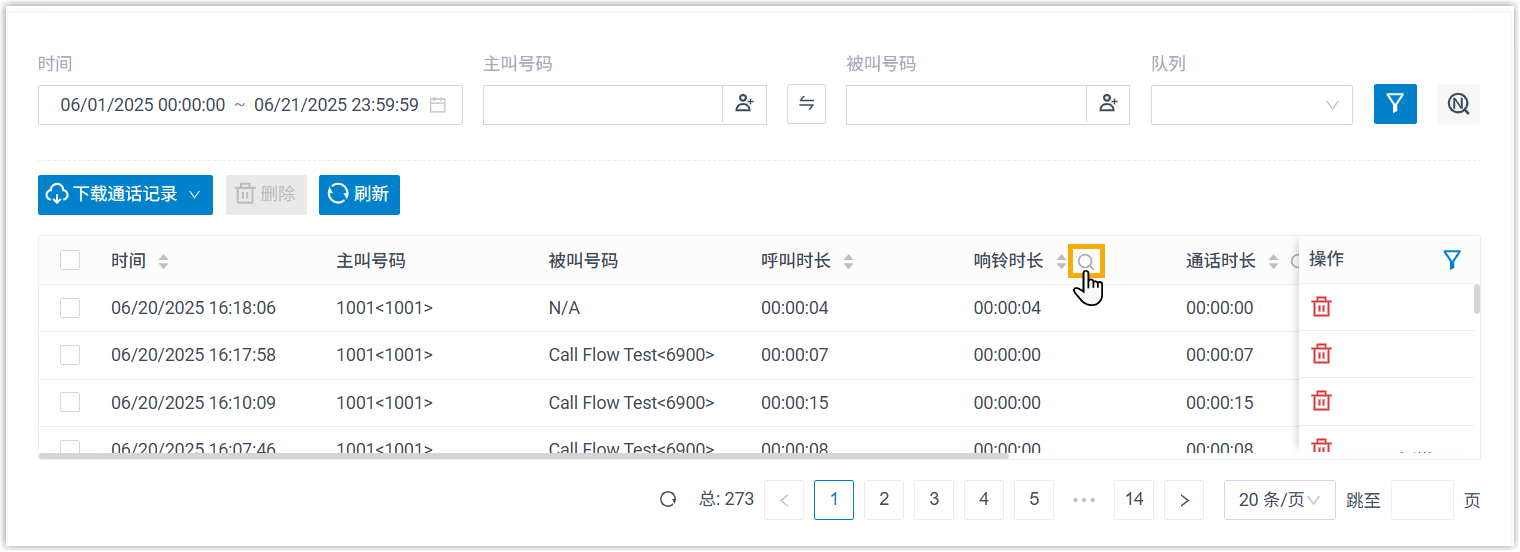Delete the 16:18:06 call record
The height and width of the screenshot is (552, 1520).
click(1321, 307)
